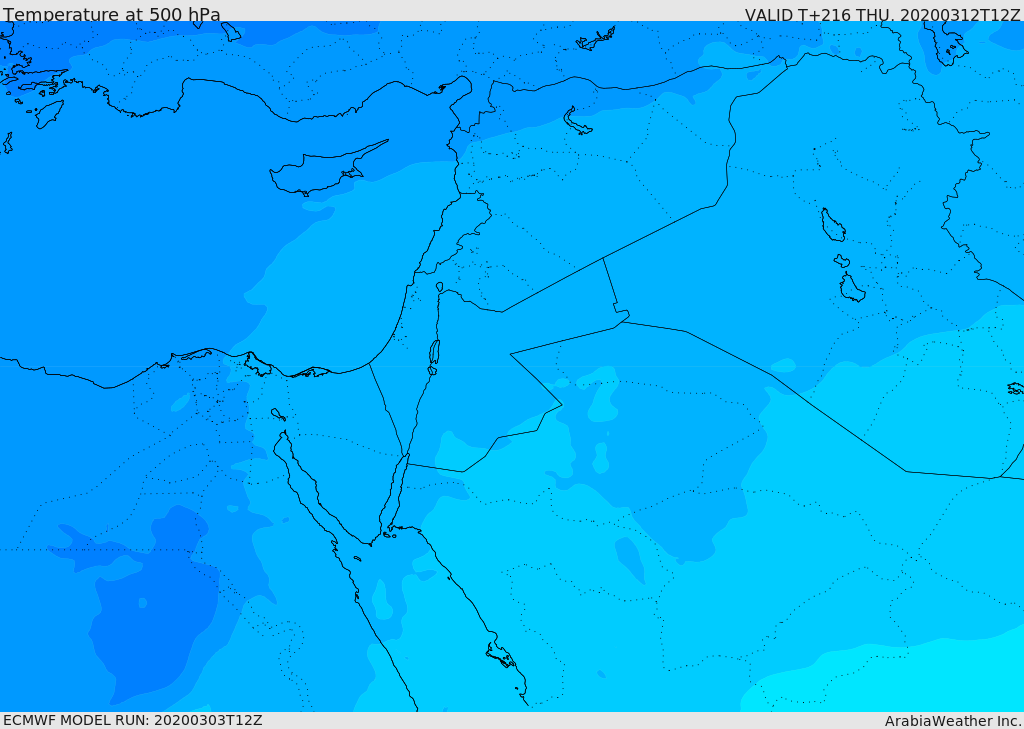Screen dimensions: 1024x729
Task: Click the 'Temperature at 500 hPa' title text
Action: coord(112,14)
